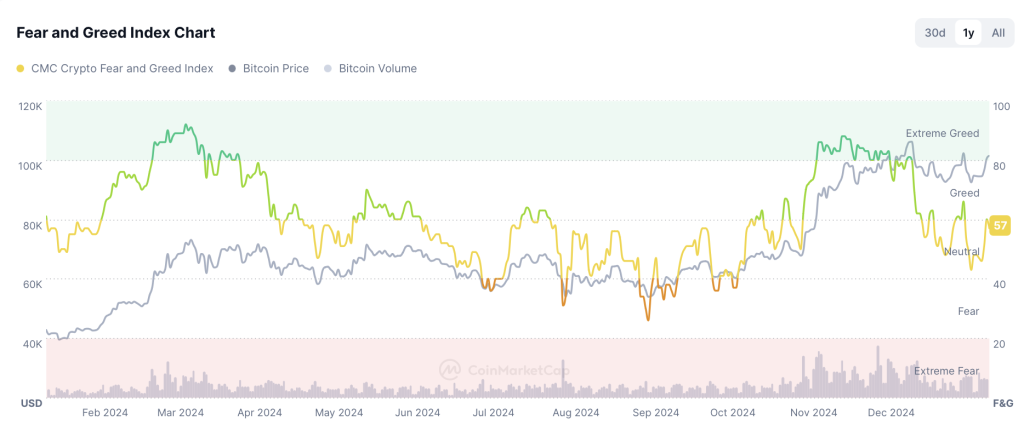Click the May 2024 date label
Screen dimensions: 1024x437
point(339,413)
